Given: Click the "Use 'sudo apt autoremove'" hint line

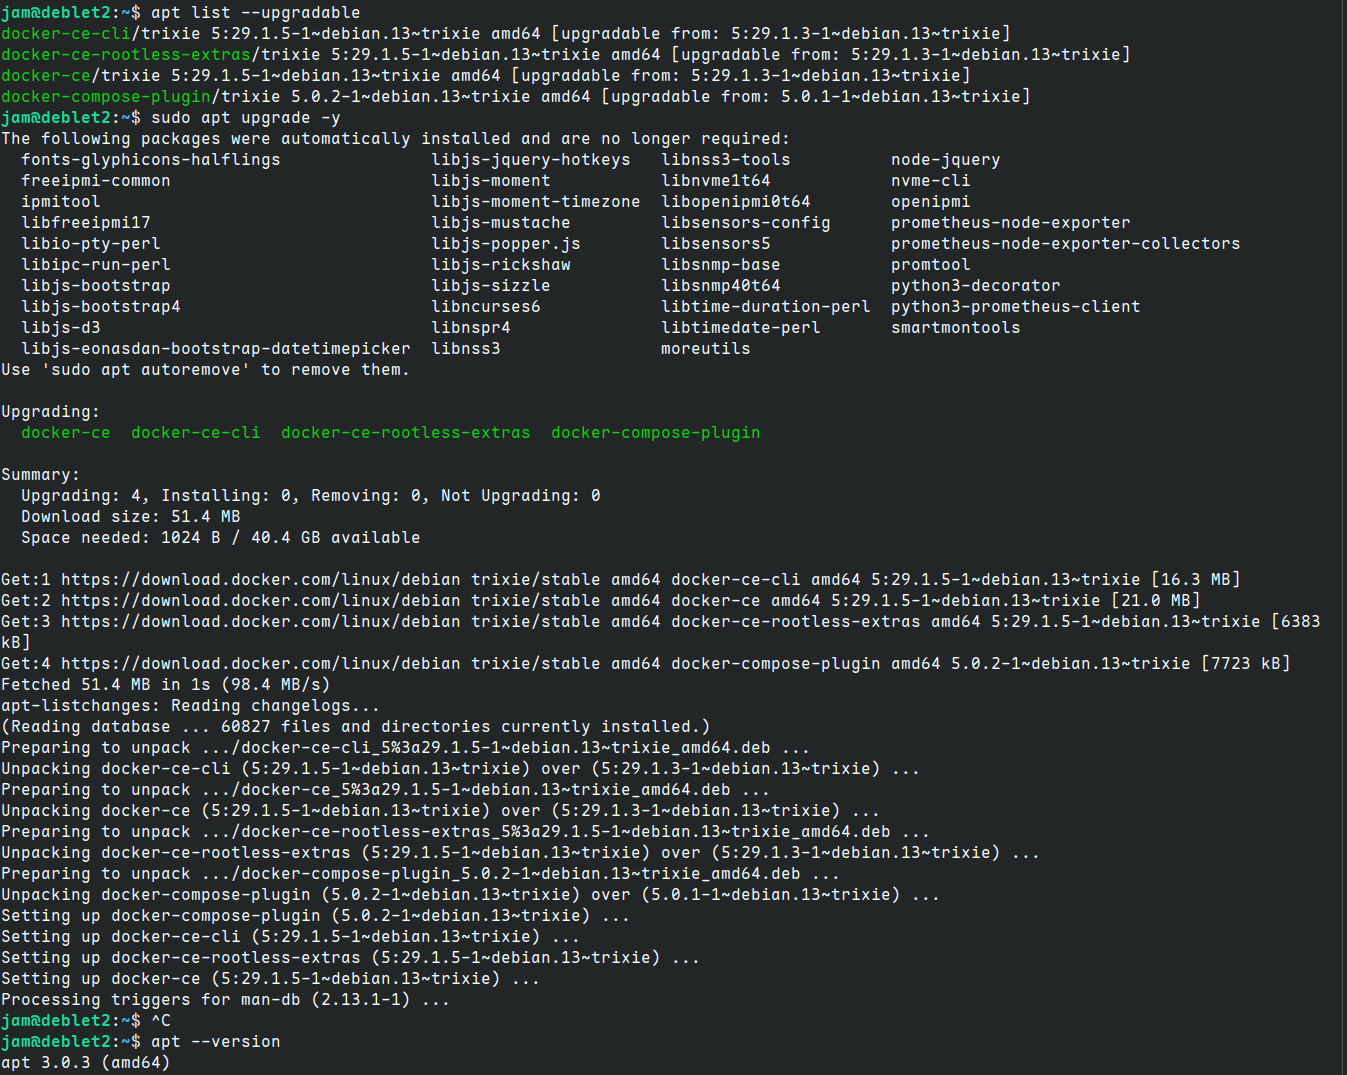Looking at the screenshot, I should pyautogui.click(x=205, y=370).
